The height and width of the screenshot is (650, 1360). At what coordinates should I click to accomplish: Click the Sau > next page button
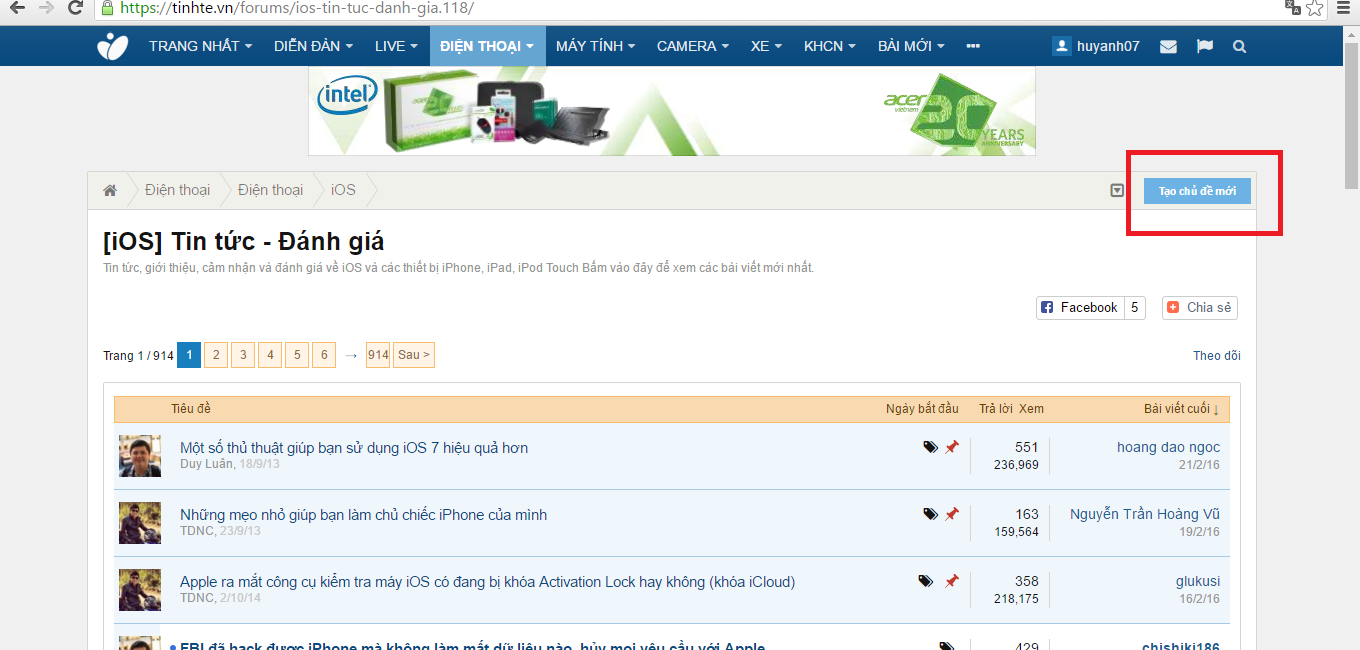click(414, 355)
